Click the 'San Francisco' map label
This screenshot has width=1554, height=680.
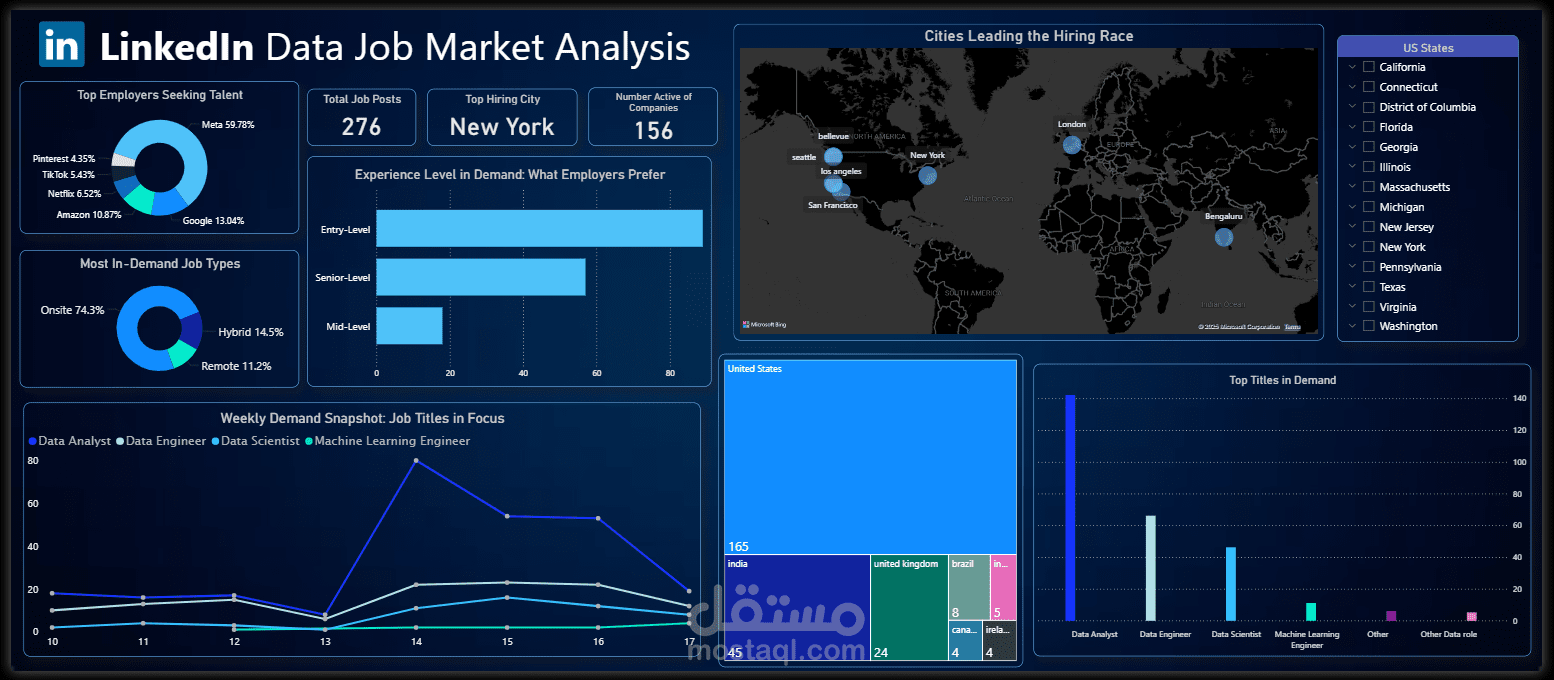coord(833,205)
